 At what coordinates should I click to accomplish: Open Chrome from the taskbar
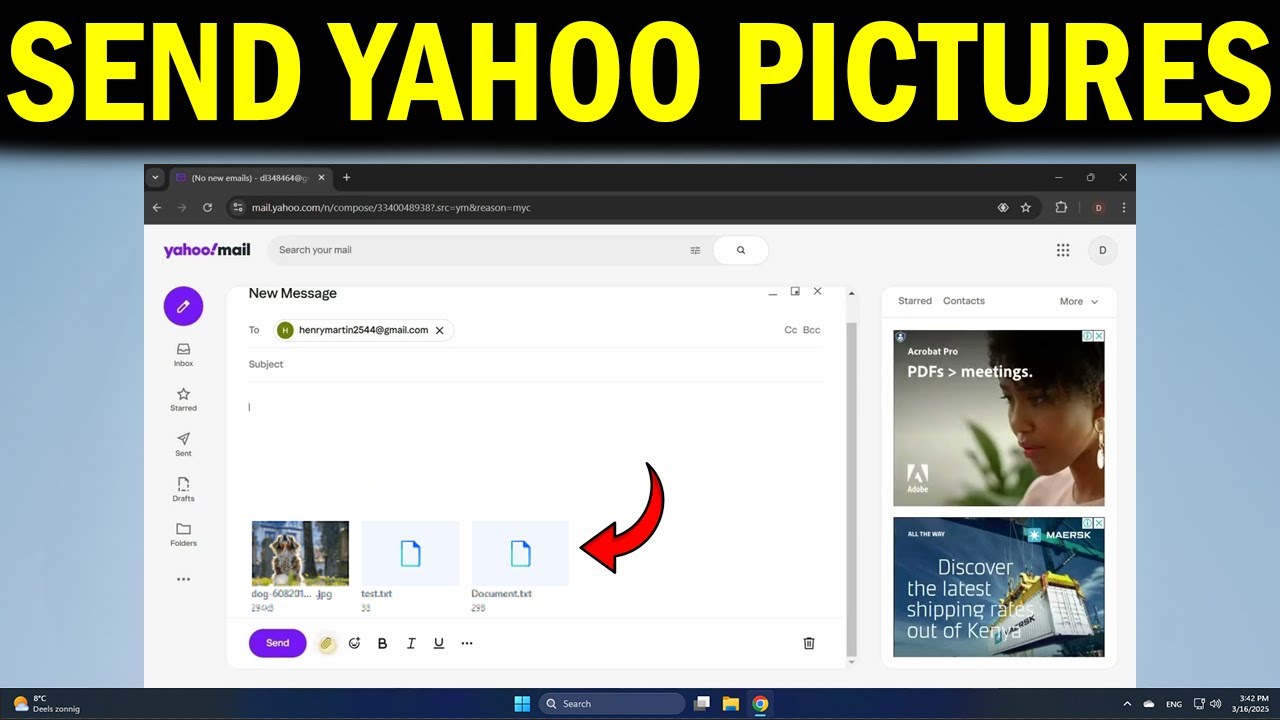tap(760, 704)
